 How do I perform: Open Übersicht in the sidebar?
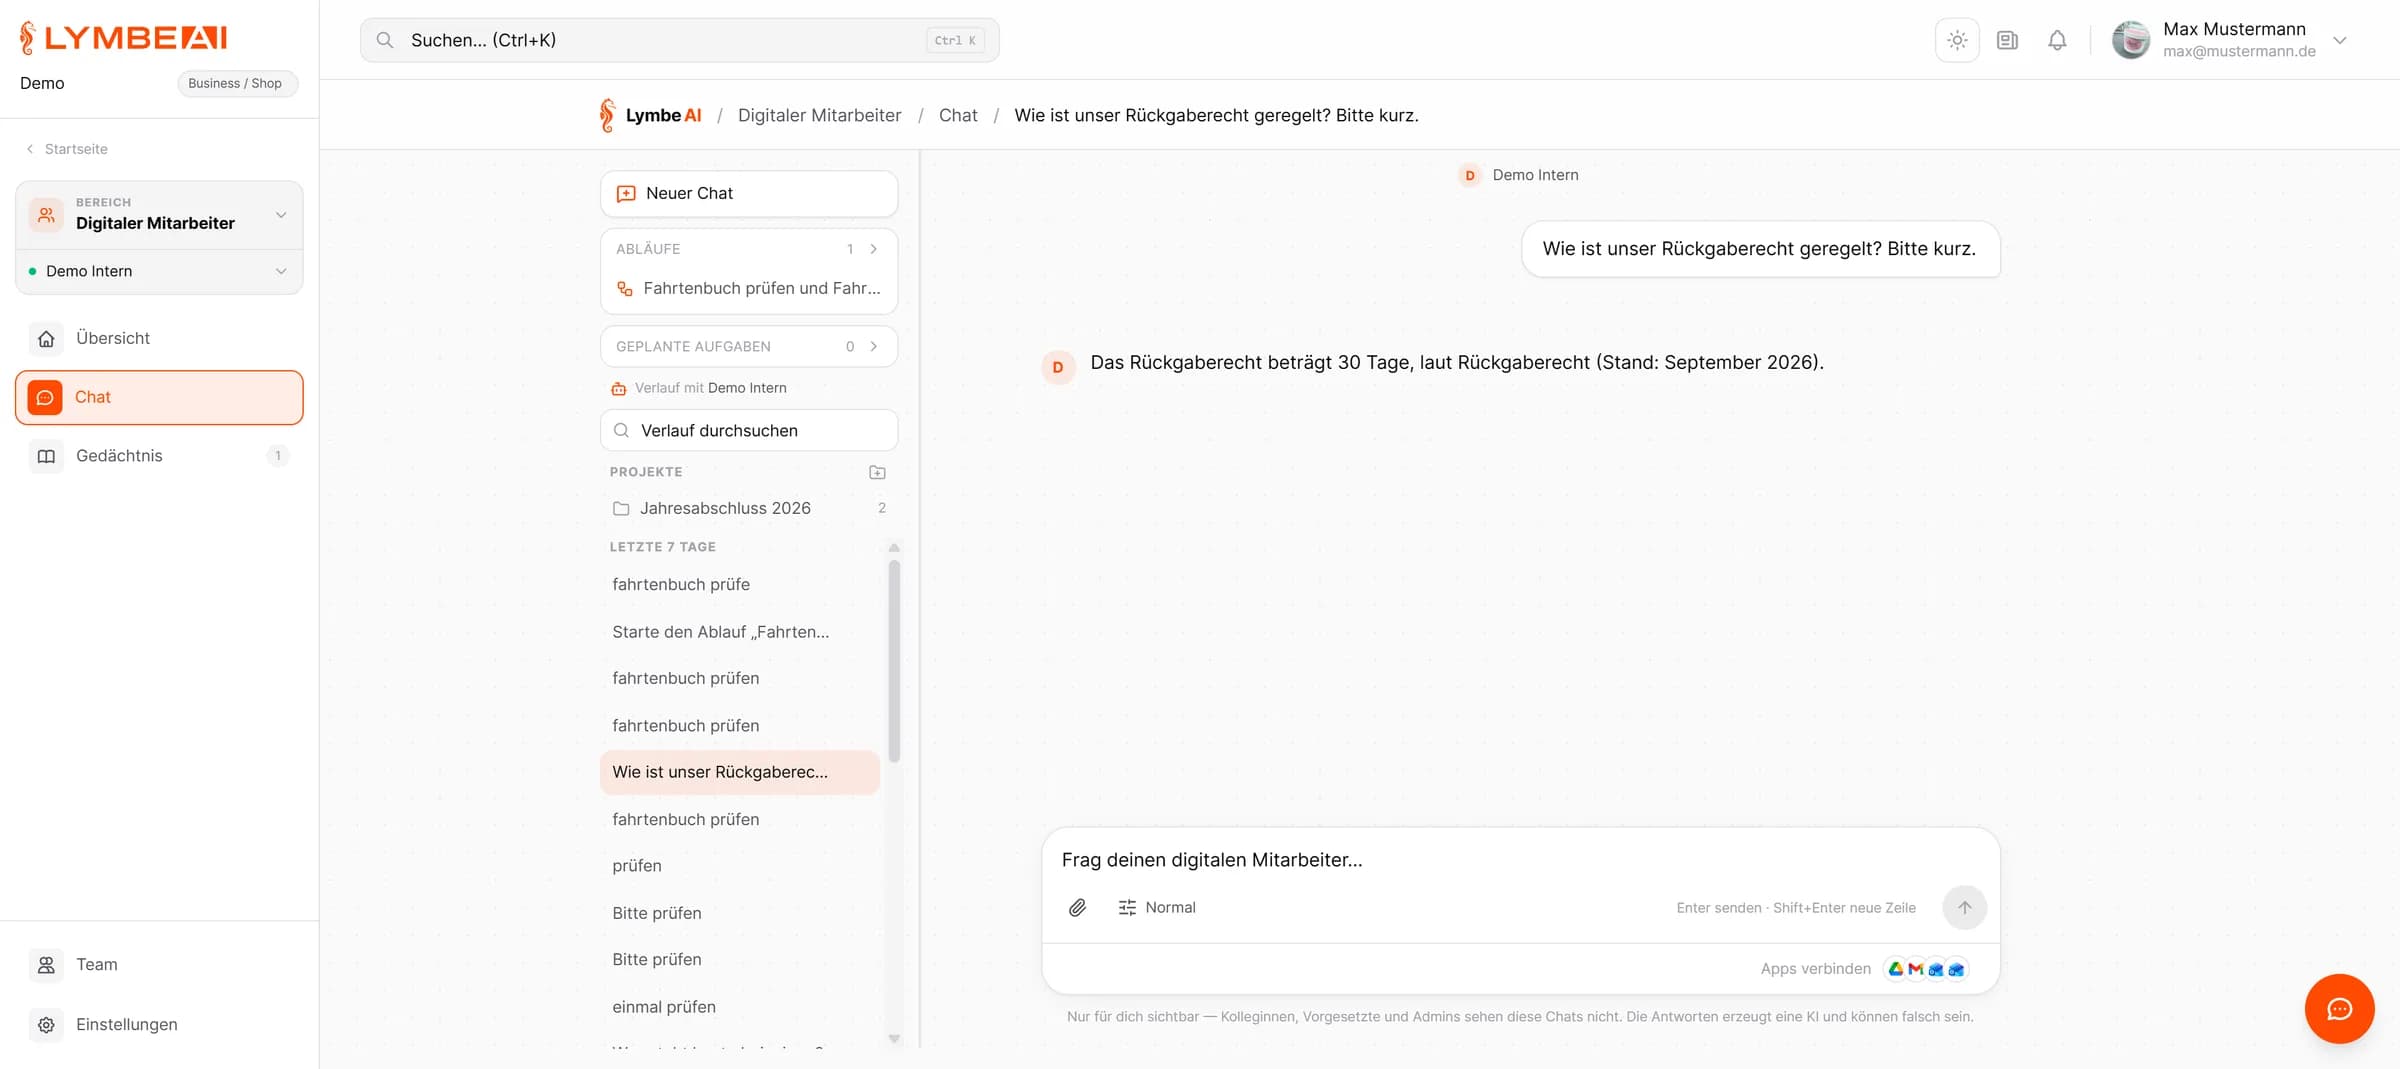[x=159, y=338]
